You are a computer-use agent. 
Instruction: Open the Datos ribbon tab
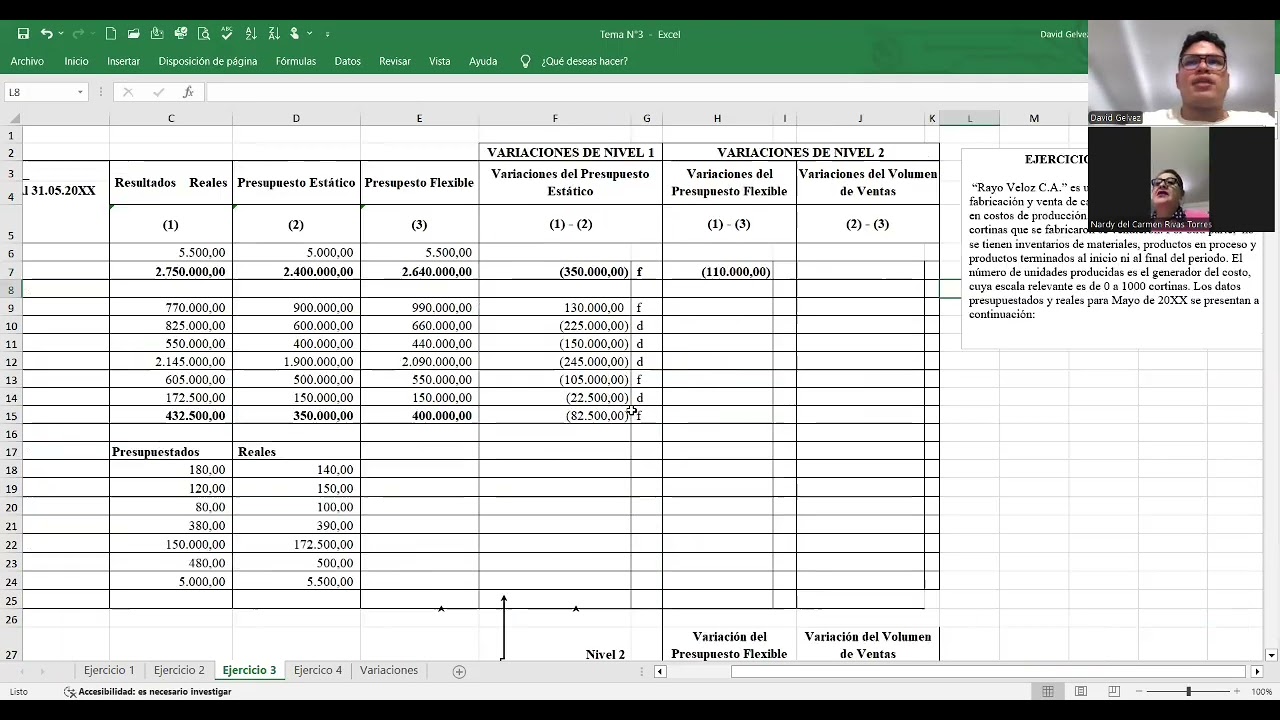tap(348, 61)
